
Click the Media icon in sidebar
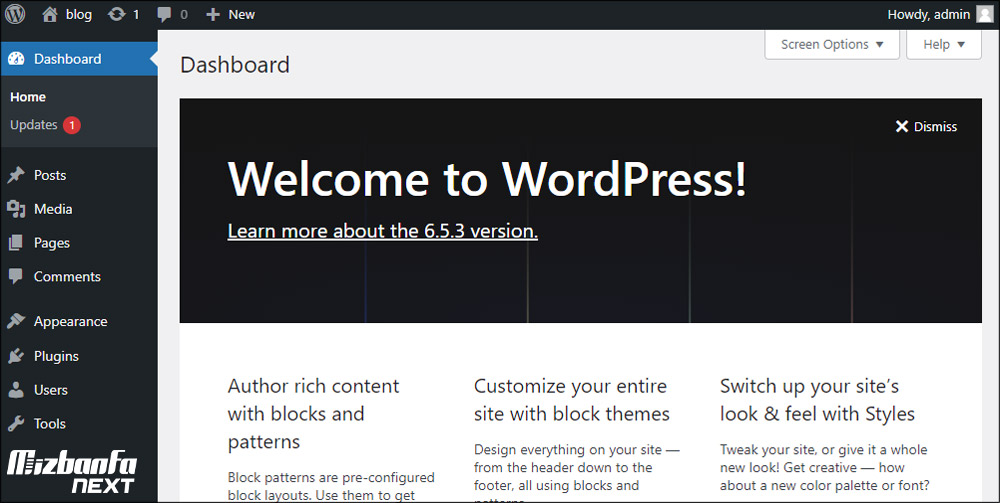[16, 209]
